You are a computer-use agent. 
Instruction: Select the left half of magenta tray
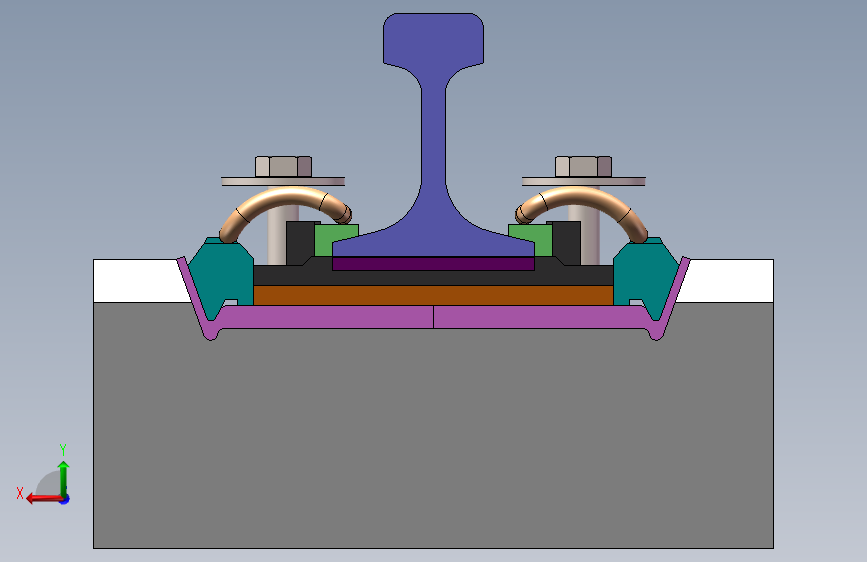(x=326, y=318)
